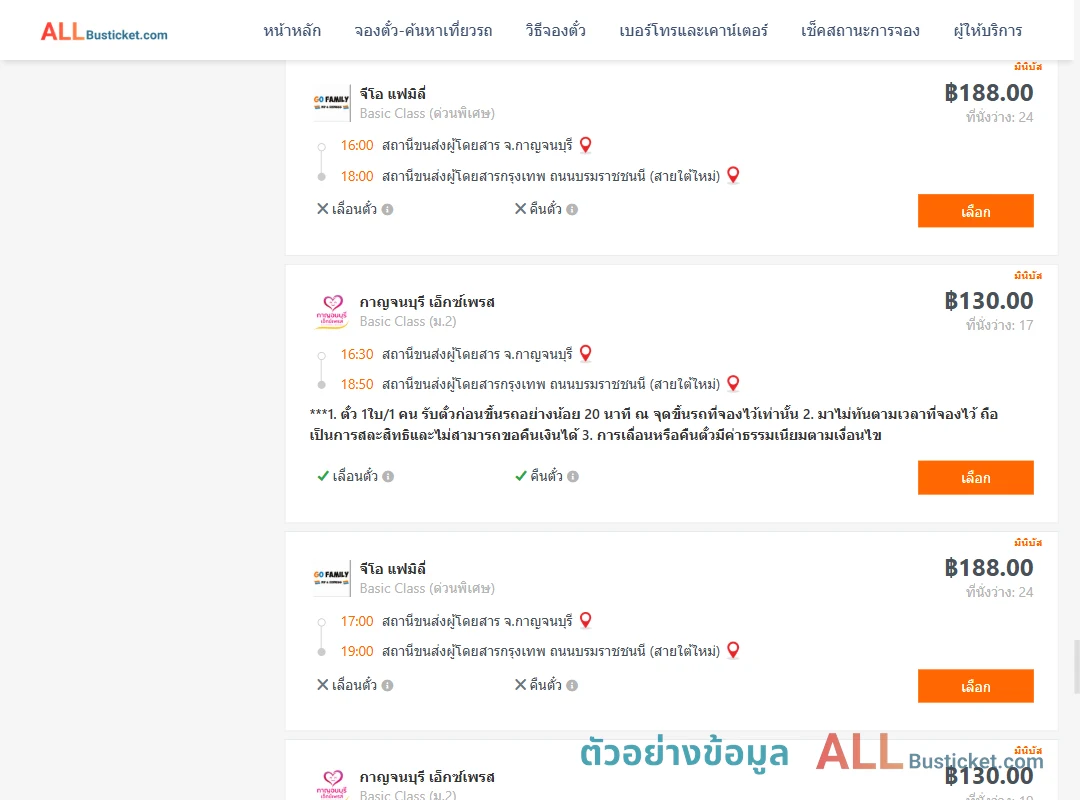Click operator name กาญจนบุรี เอ็กซ์เพรส on 16:30 trip
The width and height of the screenshot is (1080, 800).
point(427,302)
